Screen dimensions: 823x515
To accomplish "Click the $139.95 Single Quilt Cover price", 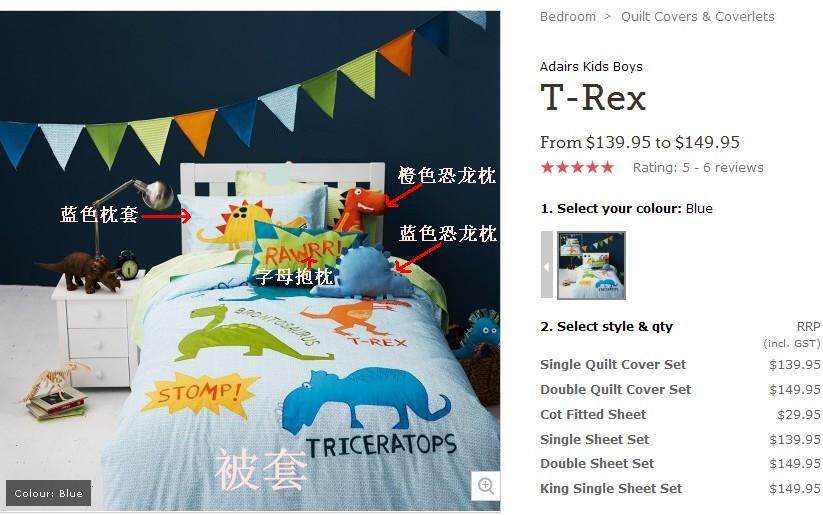I will pyautogui.click(x=795, y=364).
